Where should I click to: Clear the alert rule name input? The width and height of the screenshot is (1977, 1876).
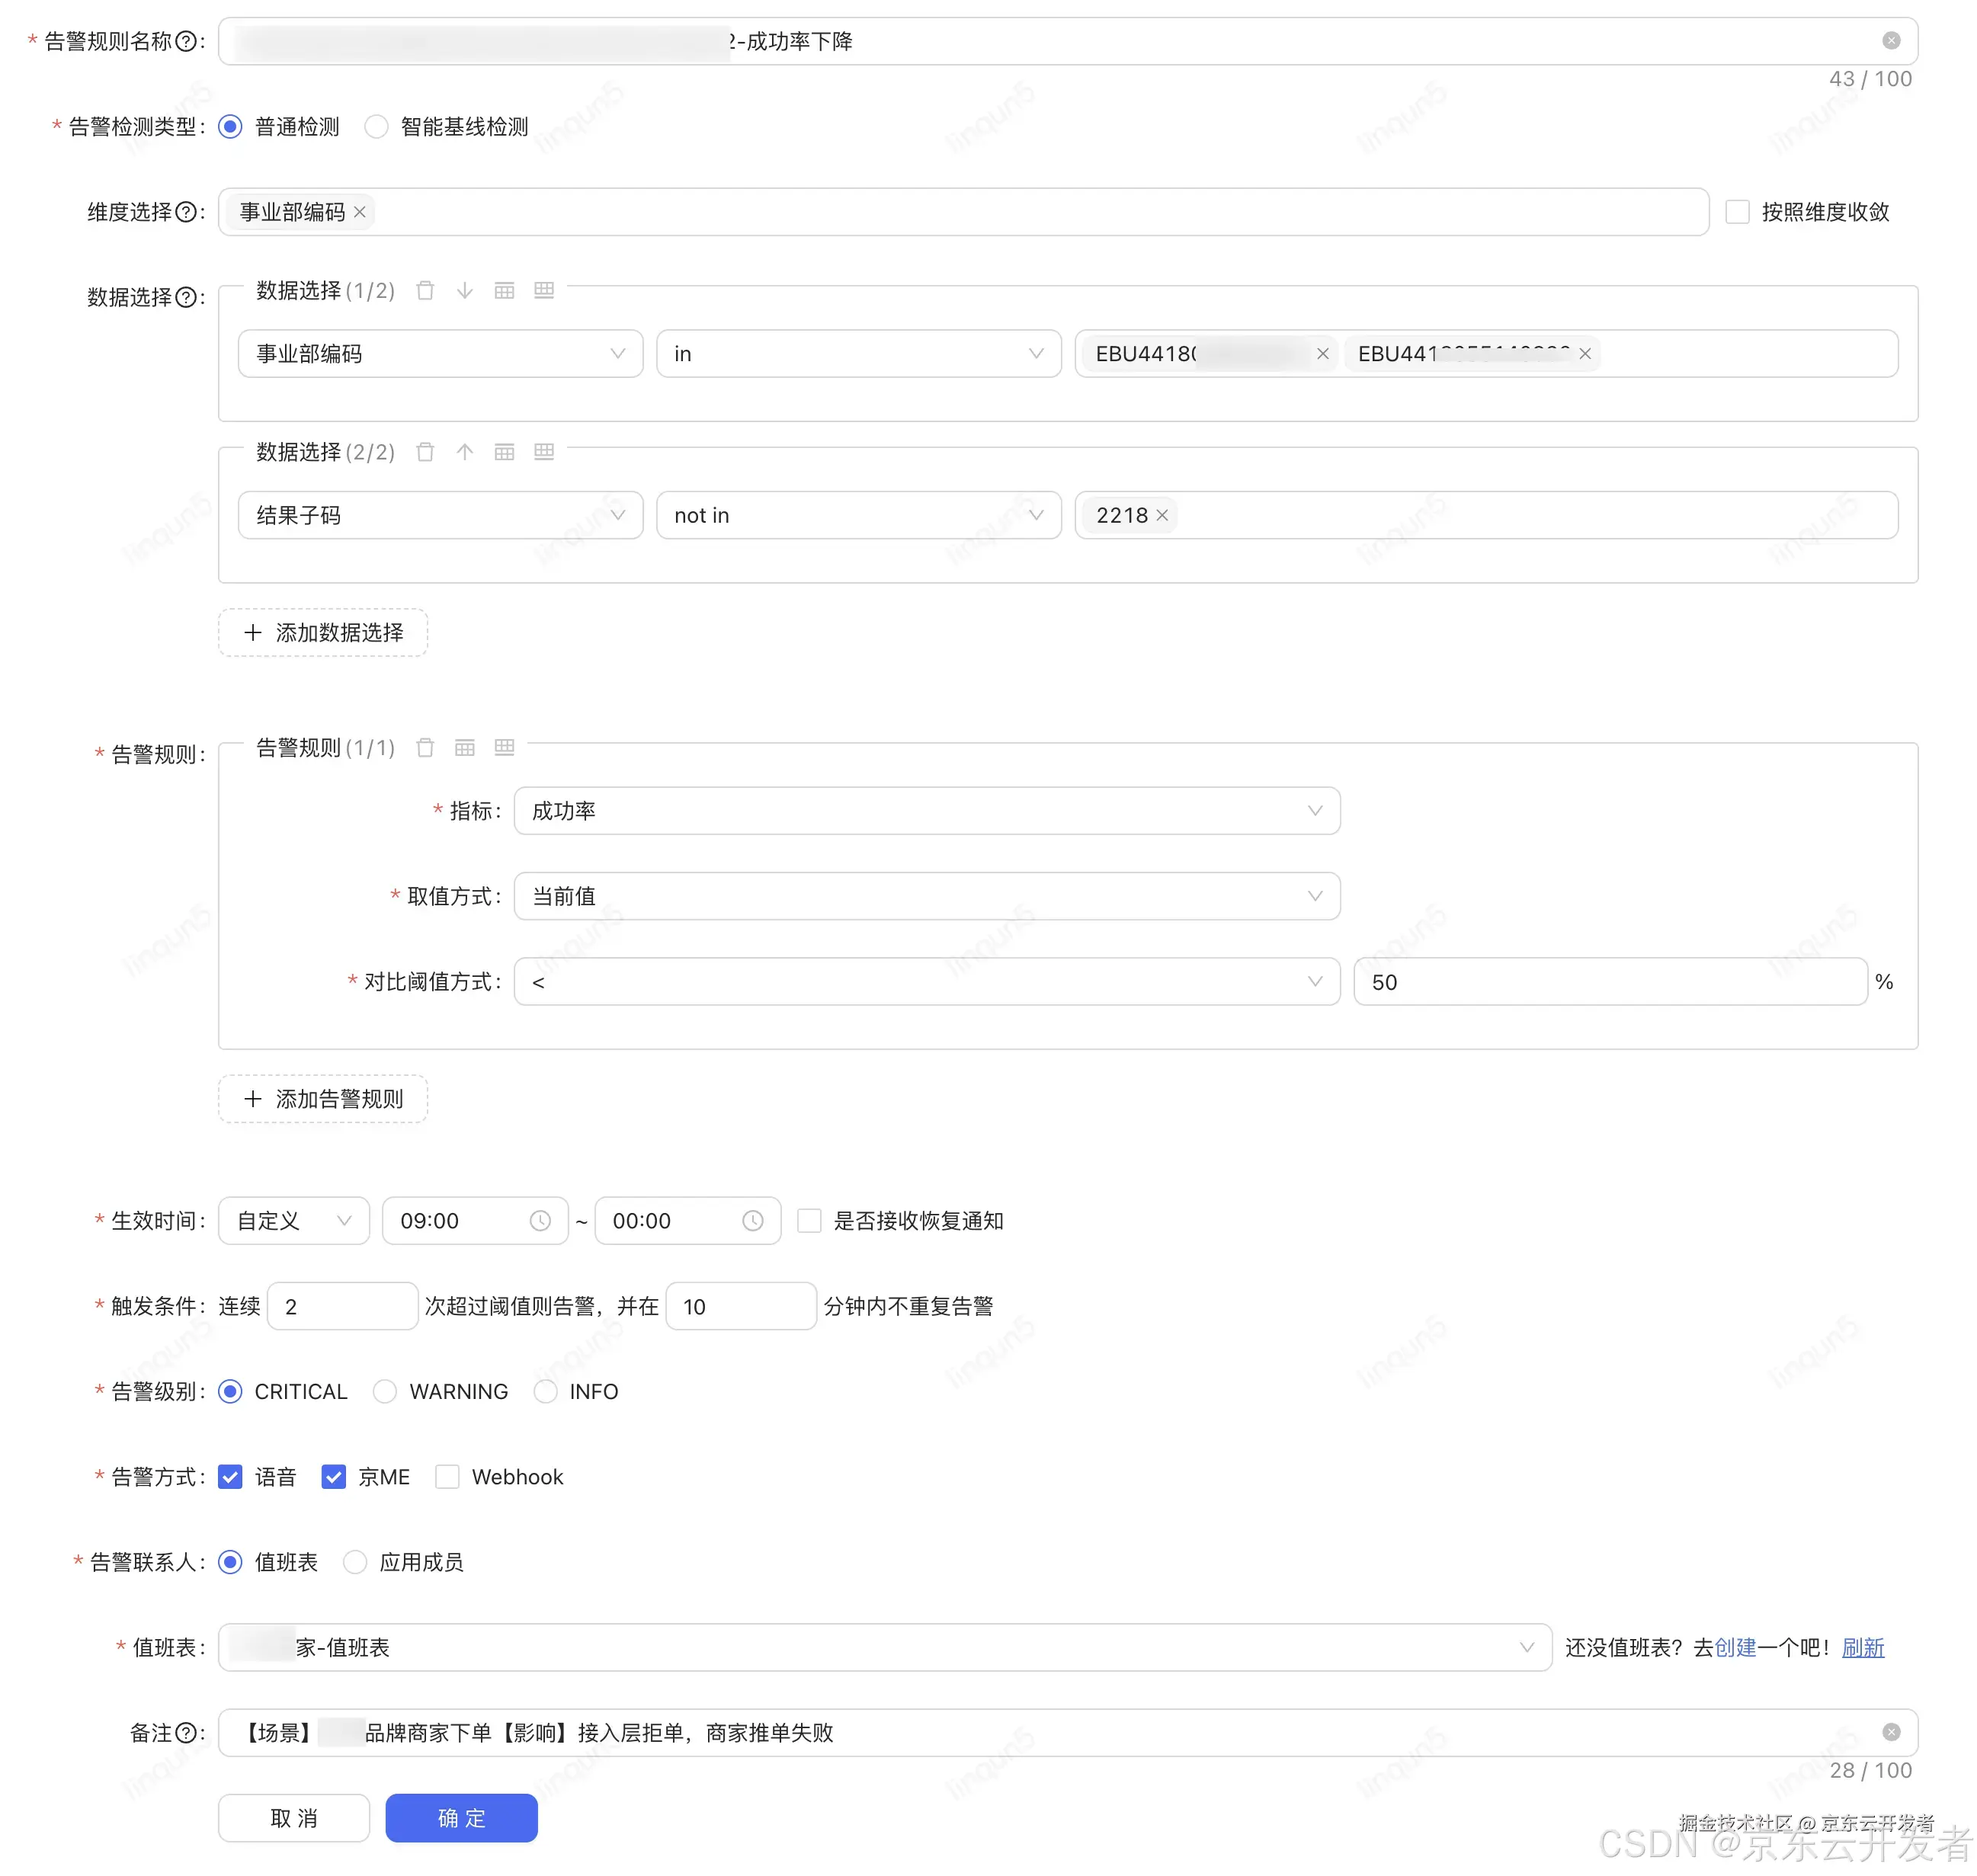[x=1890, y=40]
